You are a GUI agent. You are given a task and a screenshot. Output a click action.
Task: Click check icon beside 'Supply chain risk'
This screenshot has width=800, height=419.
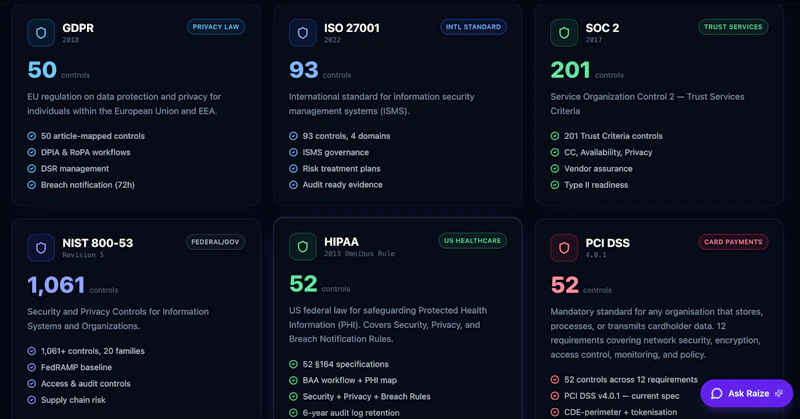(x=32, y=400)
